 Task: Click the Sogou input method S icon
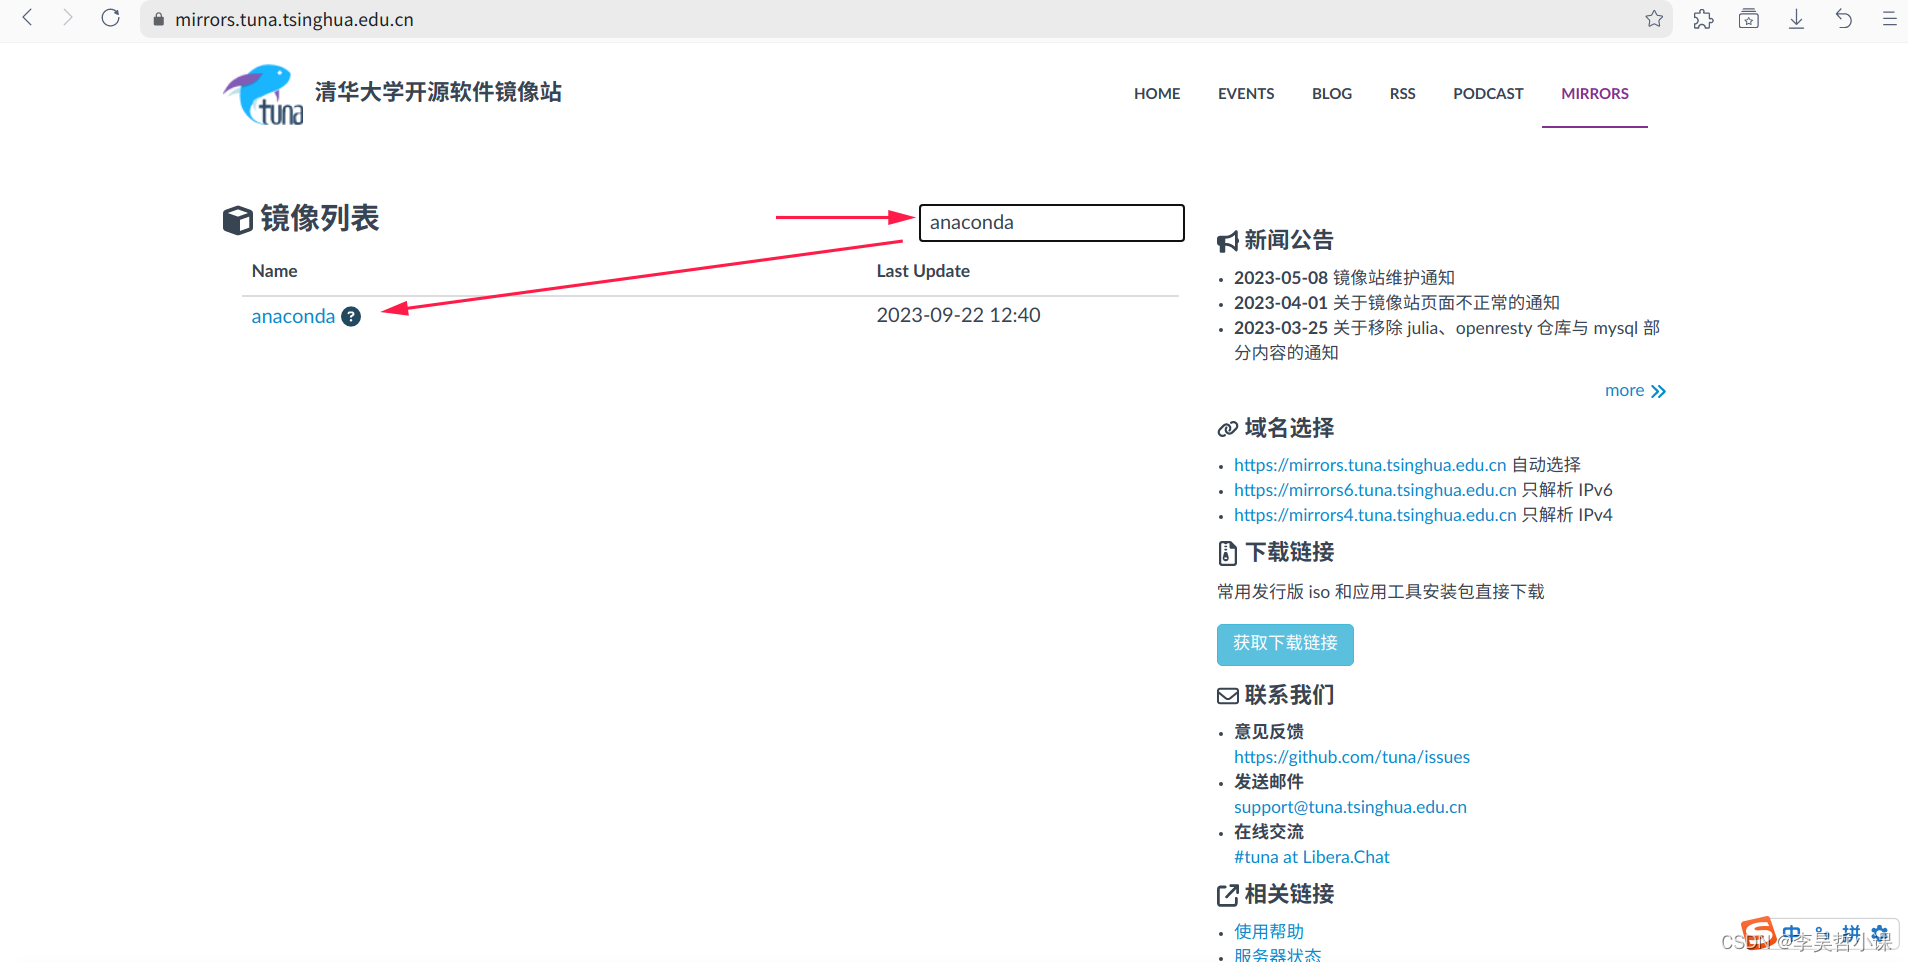pyautogui.click(x=1757, y=933)
